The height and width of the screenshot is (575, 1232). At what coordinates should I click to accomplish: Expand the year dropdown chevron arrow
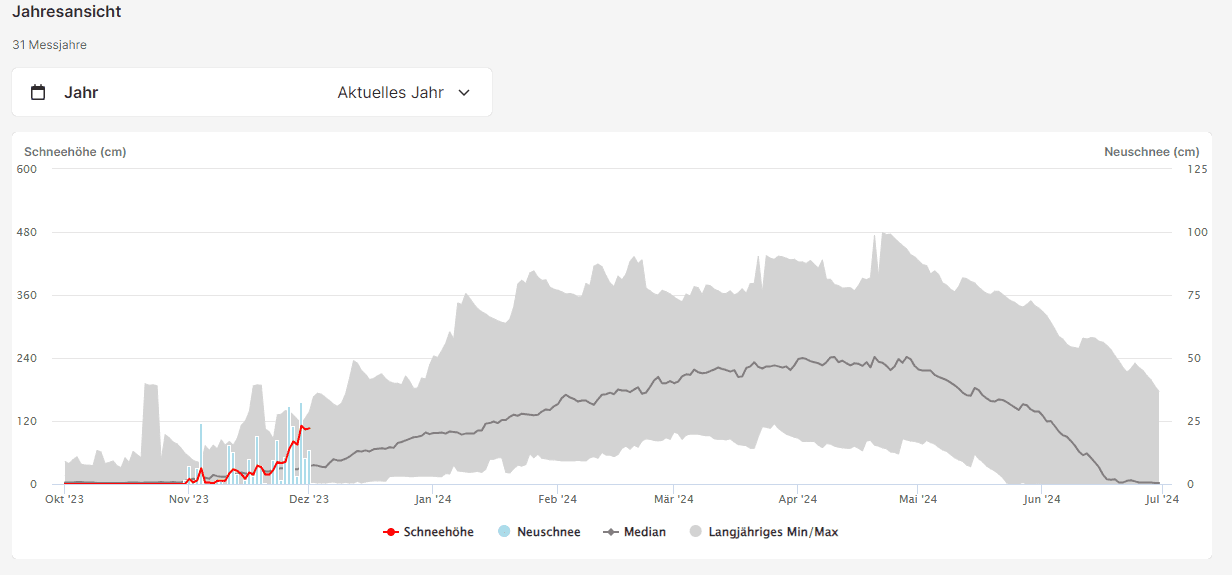pos(464,93)
